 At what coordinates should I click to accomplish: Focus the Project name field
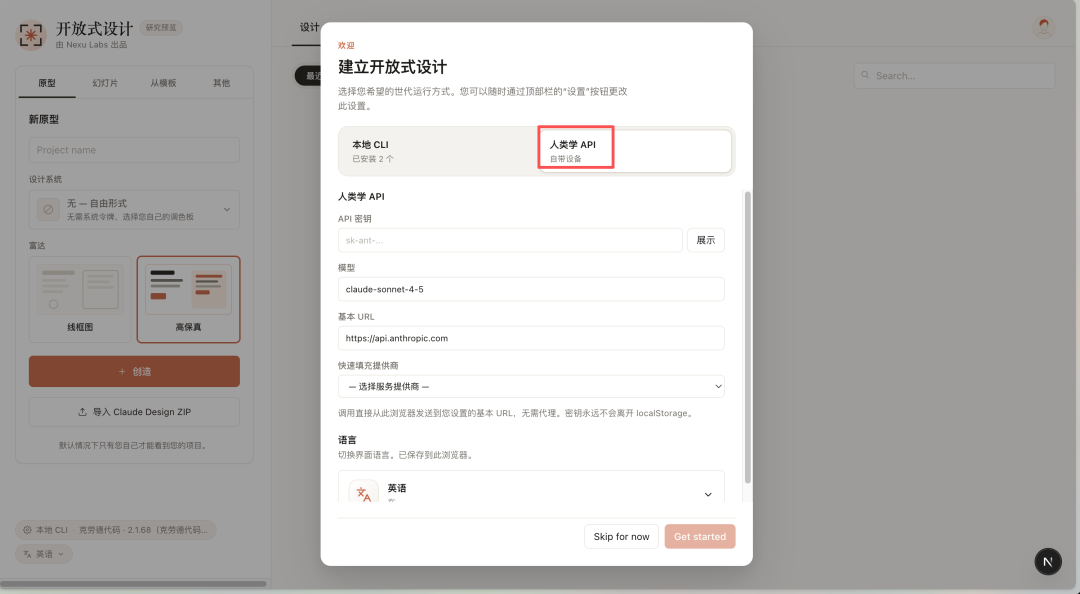(x=134, y=150)
